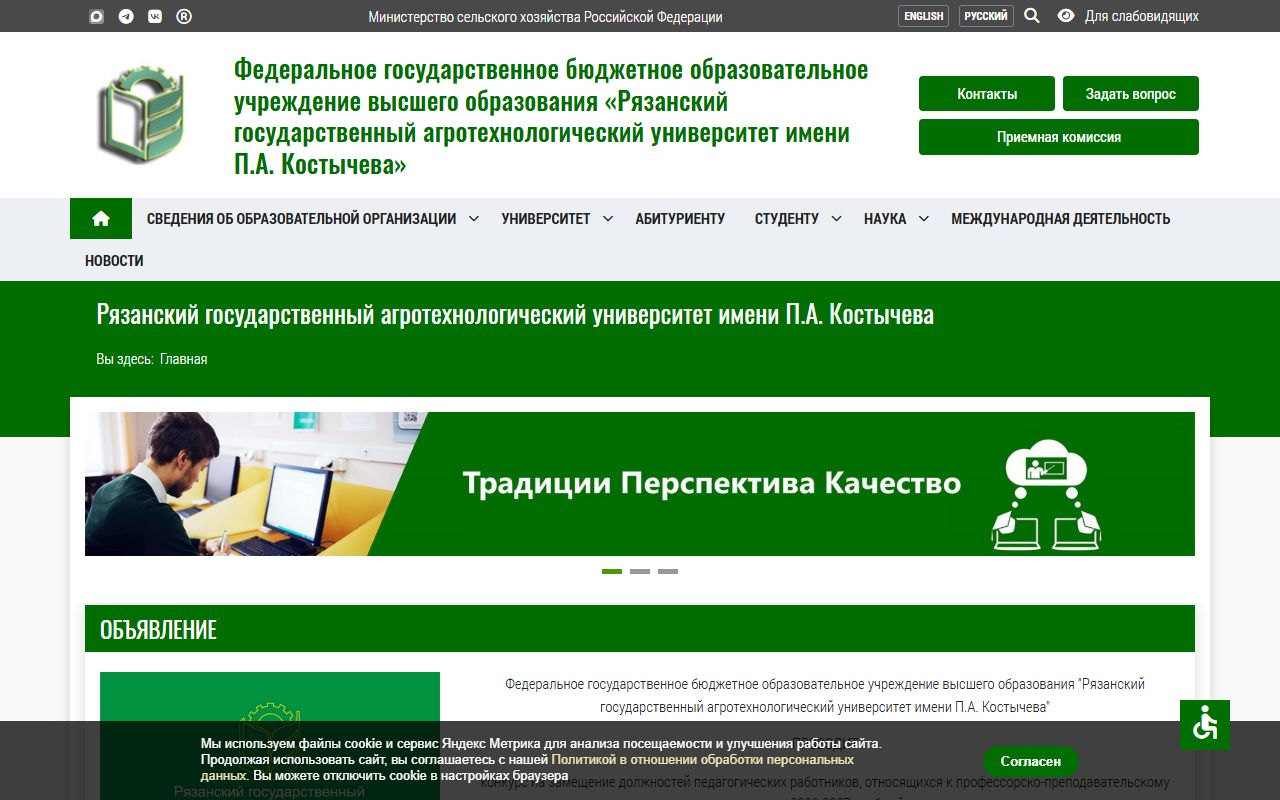Click the Задать вопрос button
This screenshot has height=800, width=1280.
(1131, 94)
